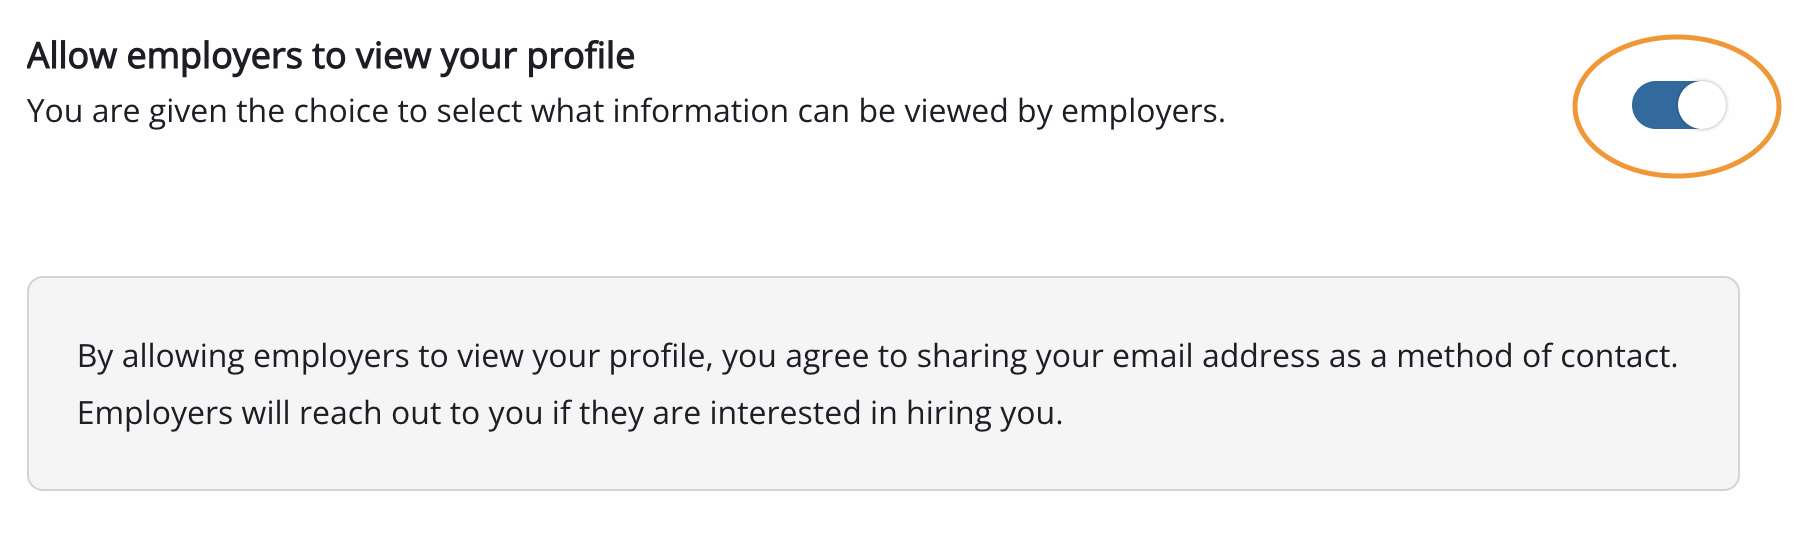
Task: Click the "Employers will reach out" sentence
Action: tap(569, 413)
